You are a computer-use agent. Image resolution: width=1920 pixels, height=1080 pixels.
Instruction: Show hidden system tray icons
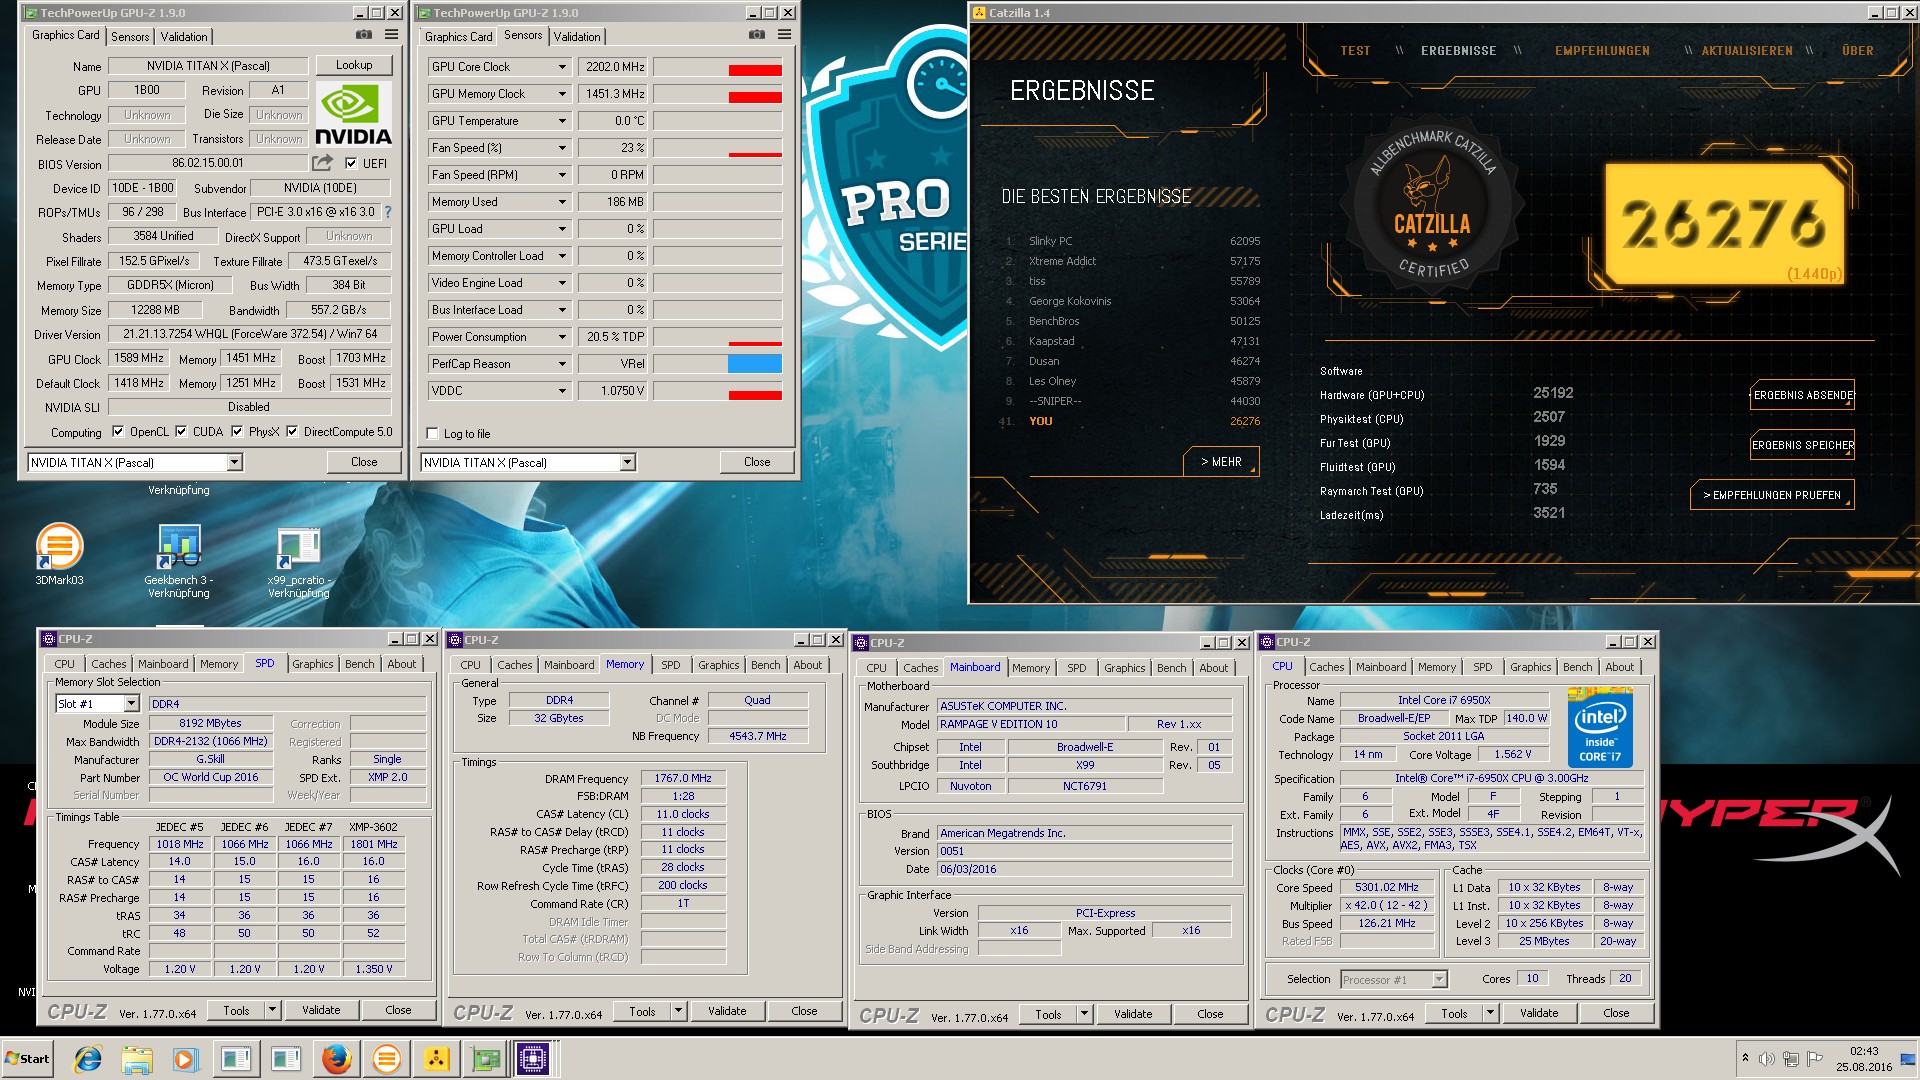[x=1745, y=1058]
